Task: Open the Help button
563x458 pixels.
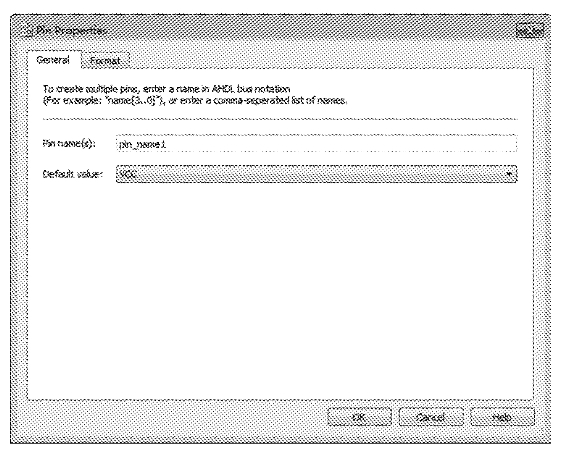Action: 502,417
